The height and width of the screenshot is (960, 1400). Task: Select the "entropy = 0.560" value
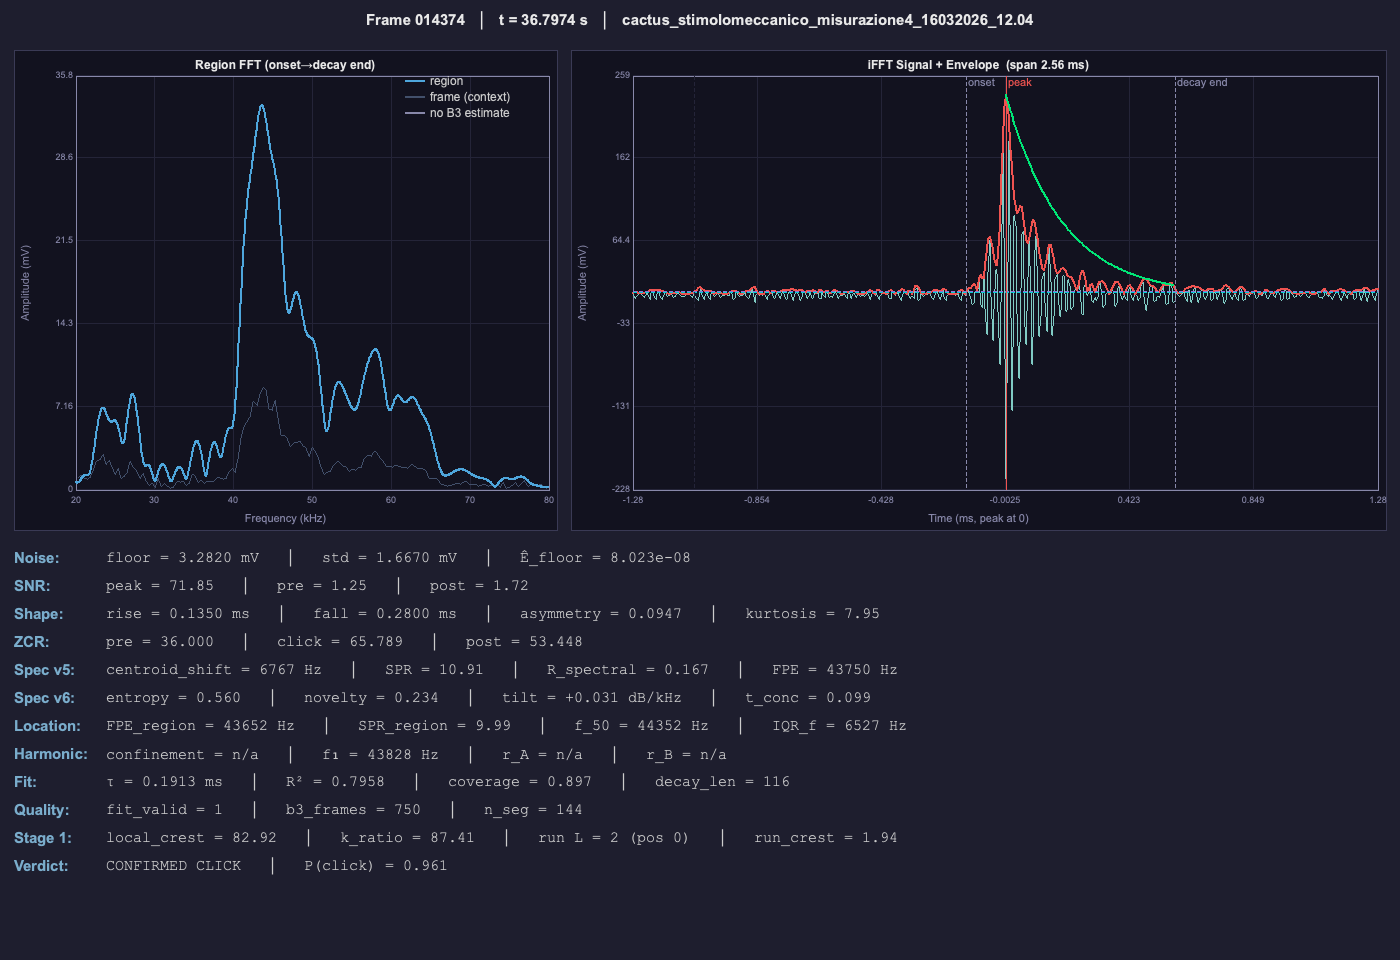coord(174,698)
